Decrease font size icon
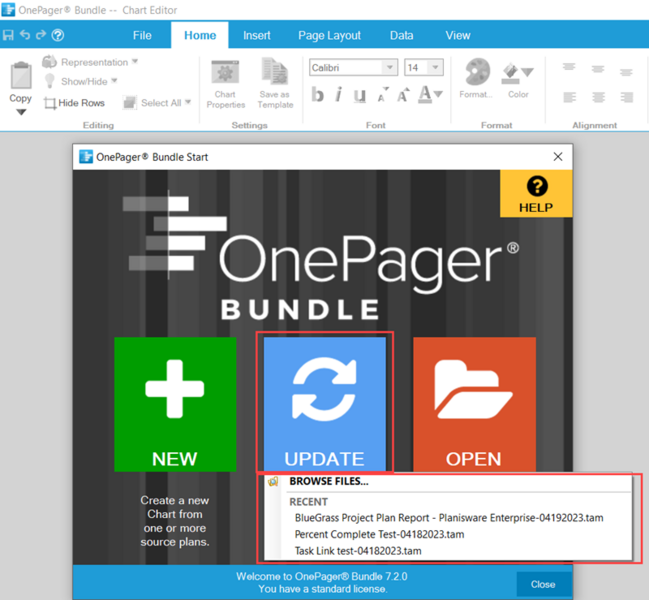This screenshot has width=649, height=600. pyautogui.click(x=382, y=95)
